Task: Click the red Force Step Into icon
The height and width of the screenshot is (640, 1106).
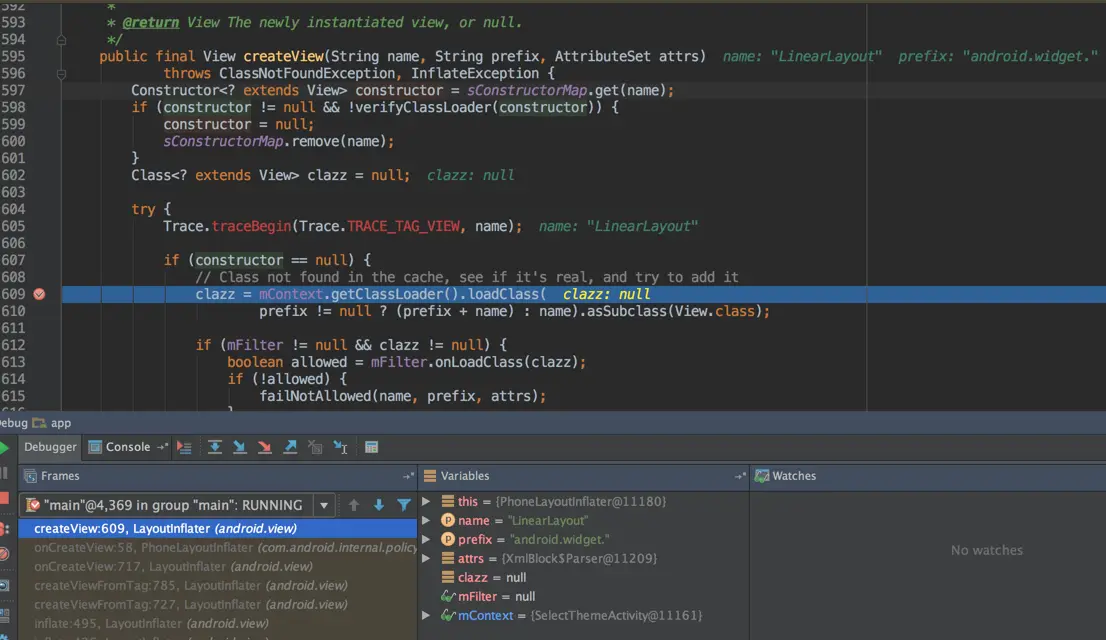Action: click(x=265, y=447)
